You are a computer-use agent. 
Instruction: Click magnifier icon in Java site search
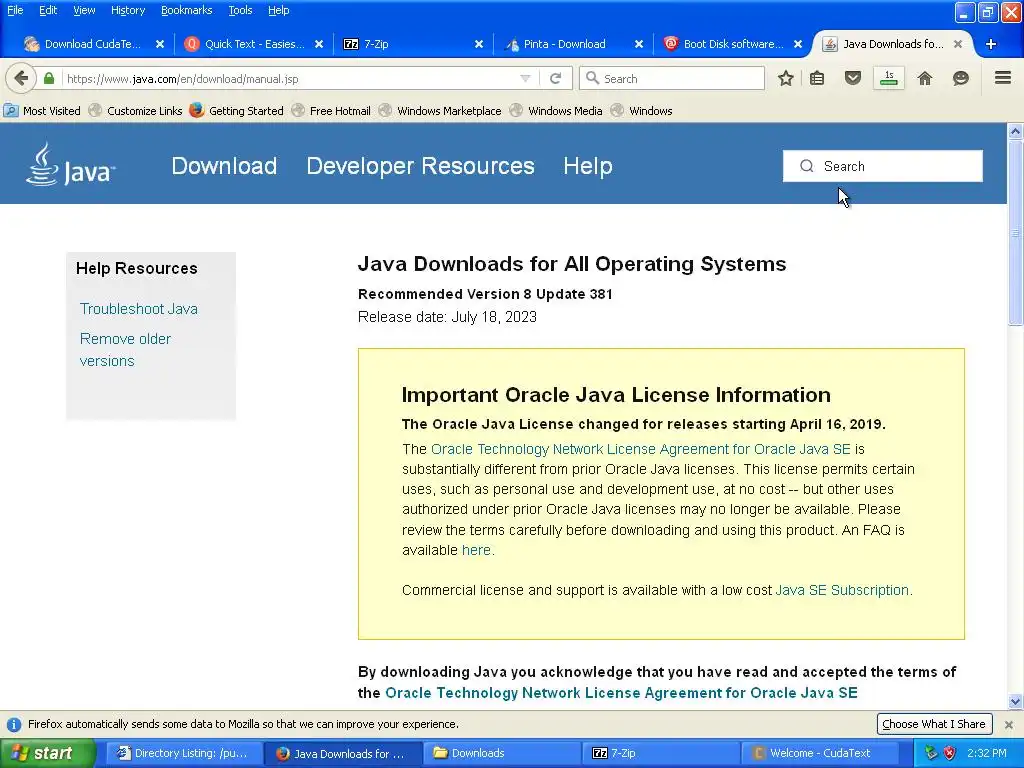(807, 166)
